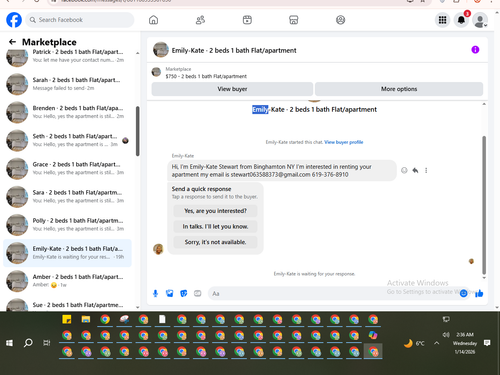Click the GIF picker icon

coord(198,293)
